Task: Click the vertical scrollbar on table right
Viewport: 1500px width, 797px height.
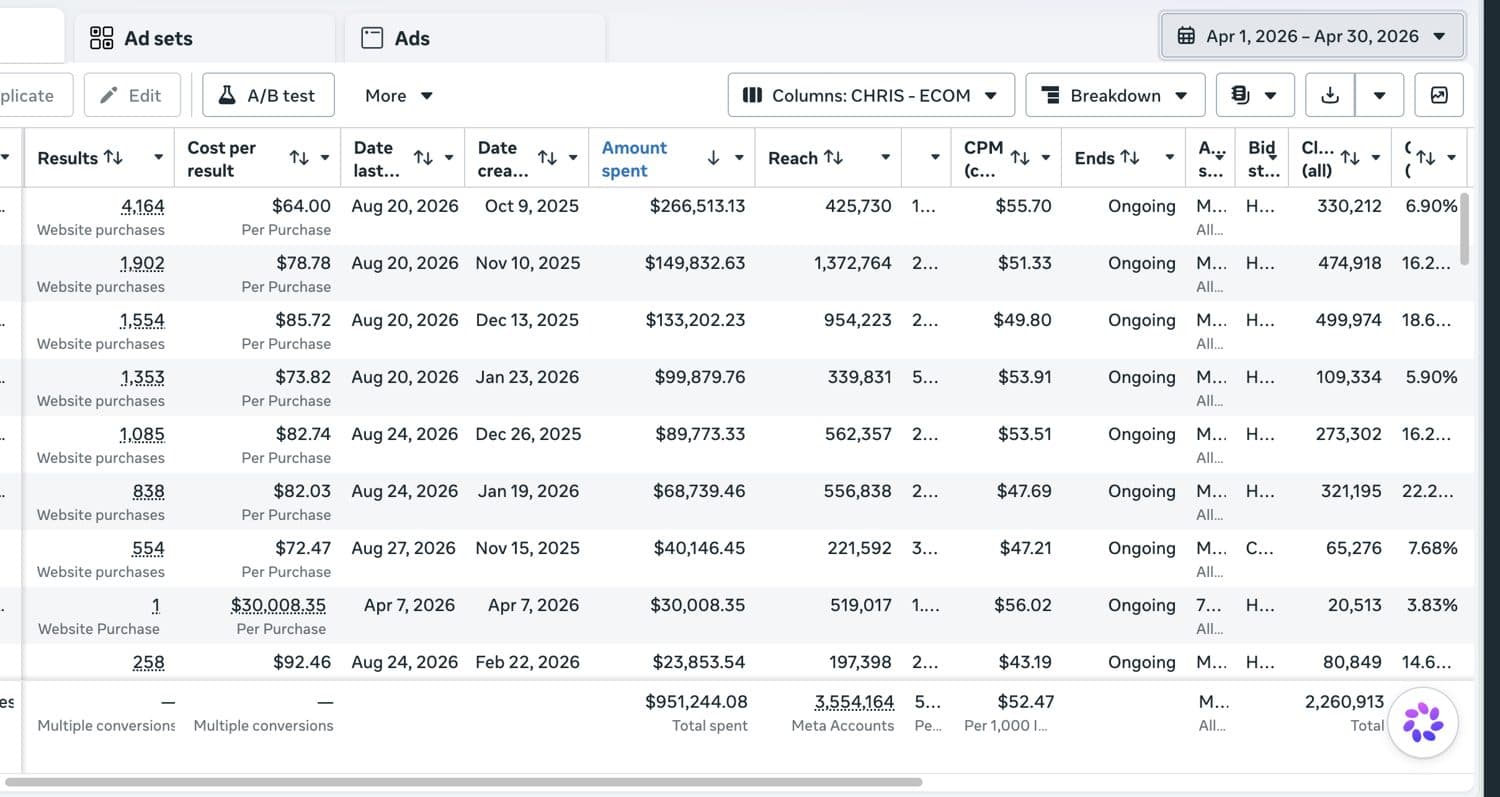Action: [x=1466, y=228]
